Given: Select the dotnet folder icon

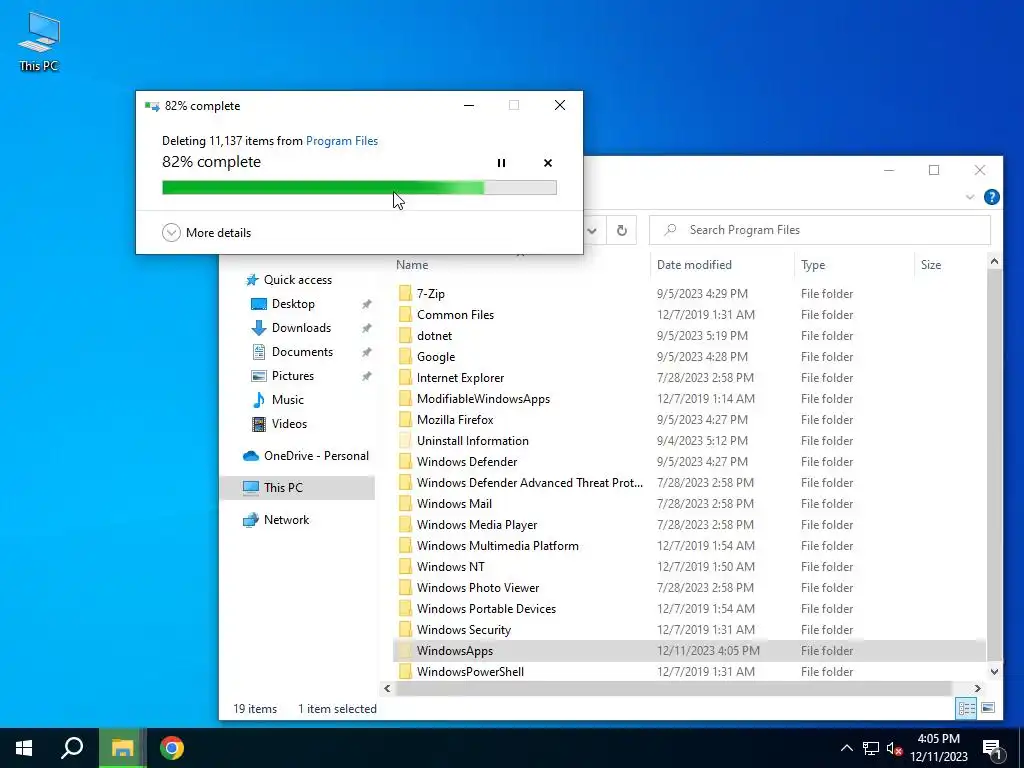Looking at the screenshot, I should (x=405, y=336).
